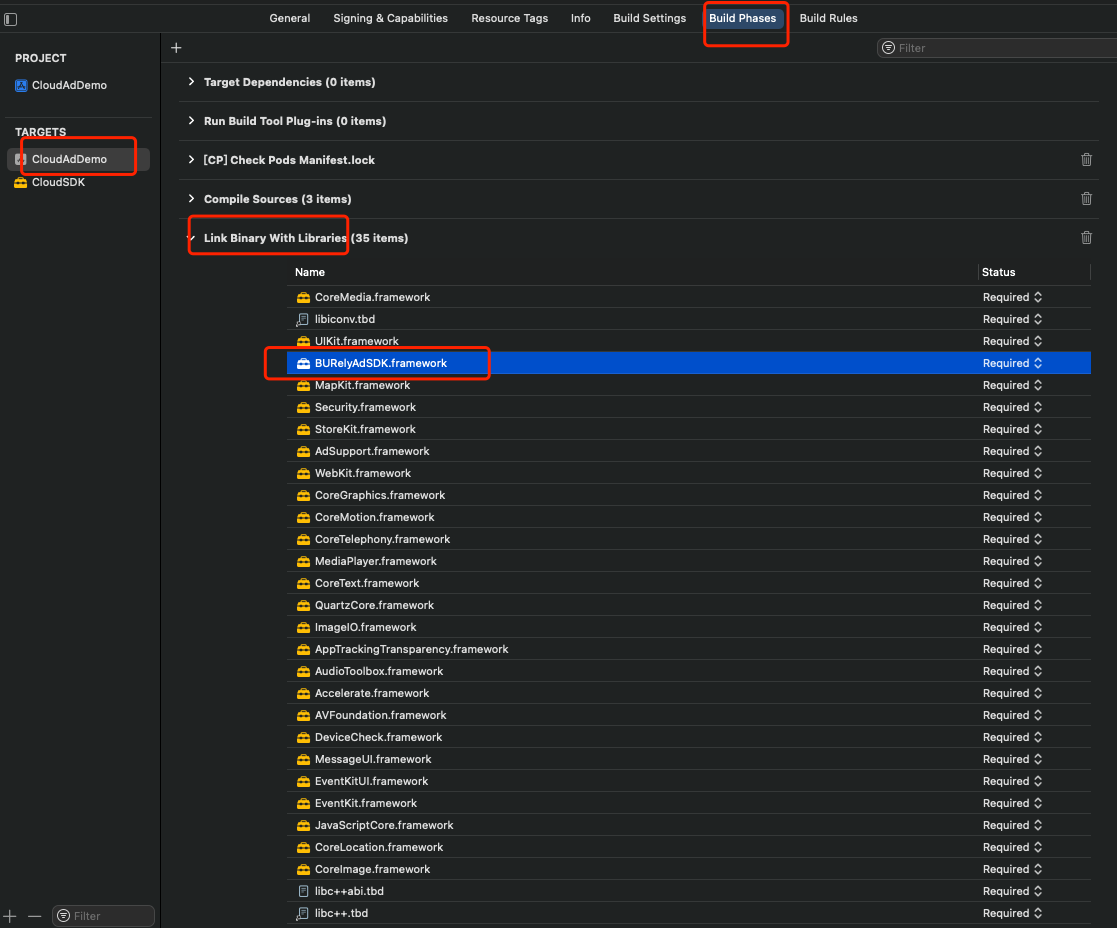
Task: Click the CloudAdDemo project icon
Action: [21, 85]
